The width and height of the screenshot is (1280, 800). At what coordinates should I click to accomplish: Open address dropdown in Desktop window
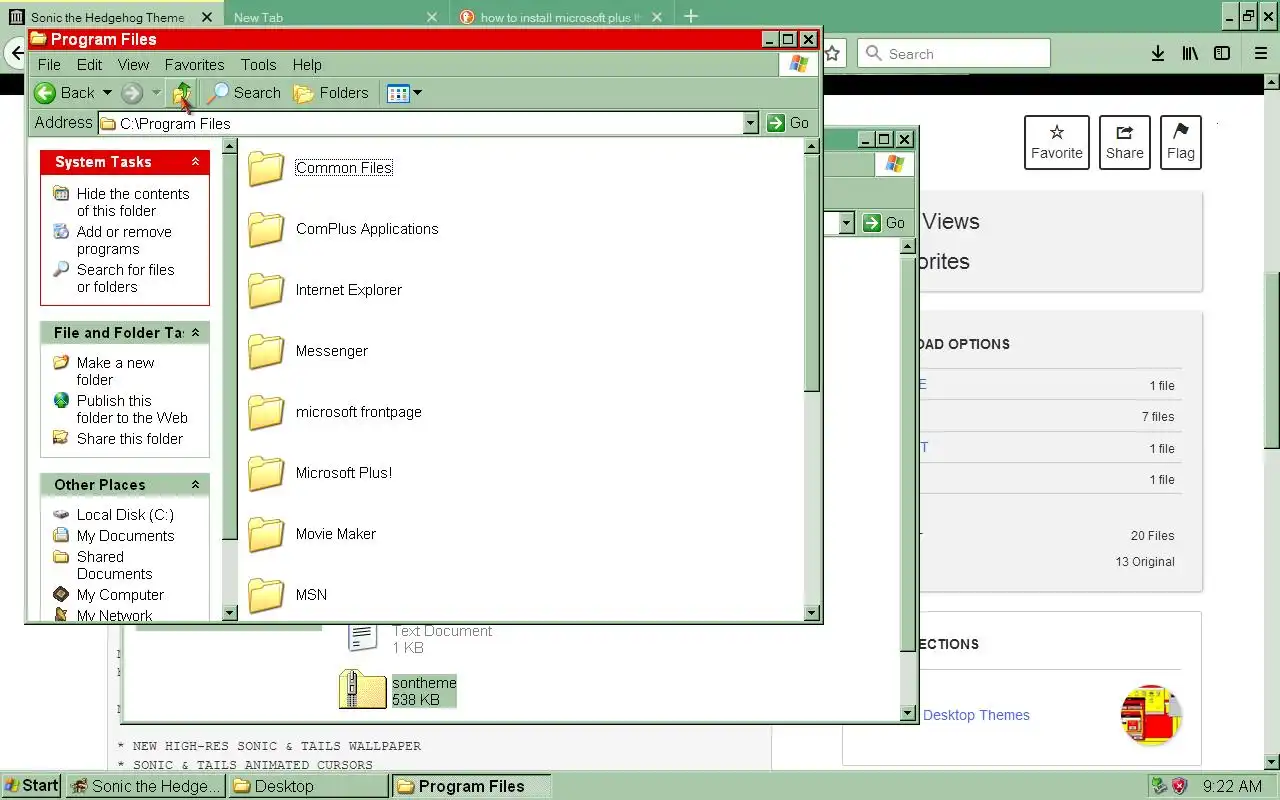pos(846,223)
